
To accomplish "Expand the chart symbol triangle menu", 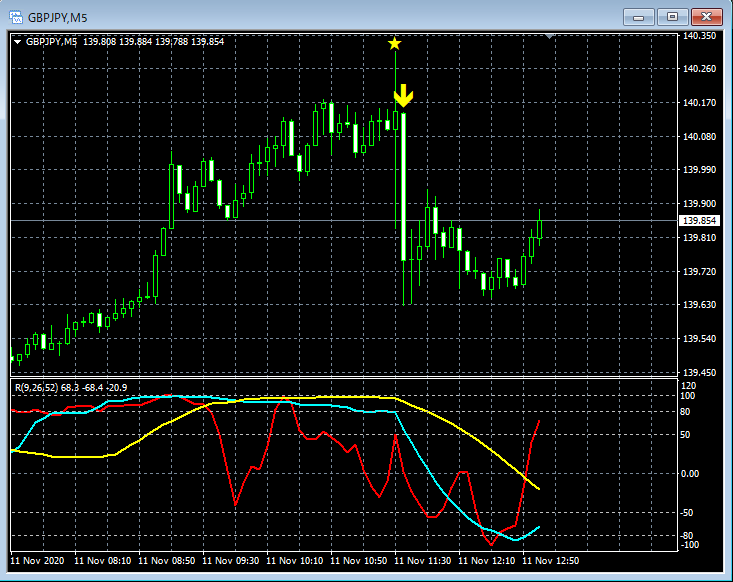I will 18,42.
